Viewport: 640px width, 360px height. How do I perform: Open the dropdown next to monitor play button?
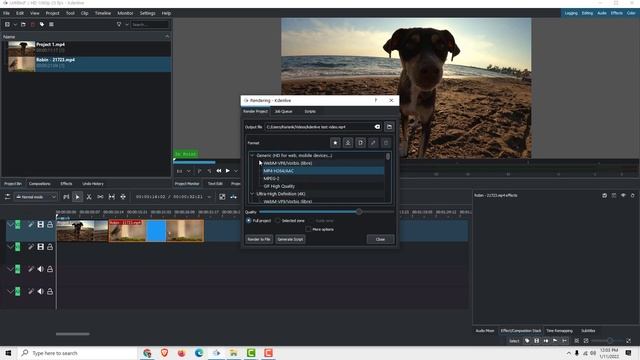tap(236, 171)
